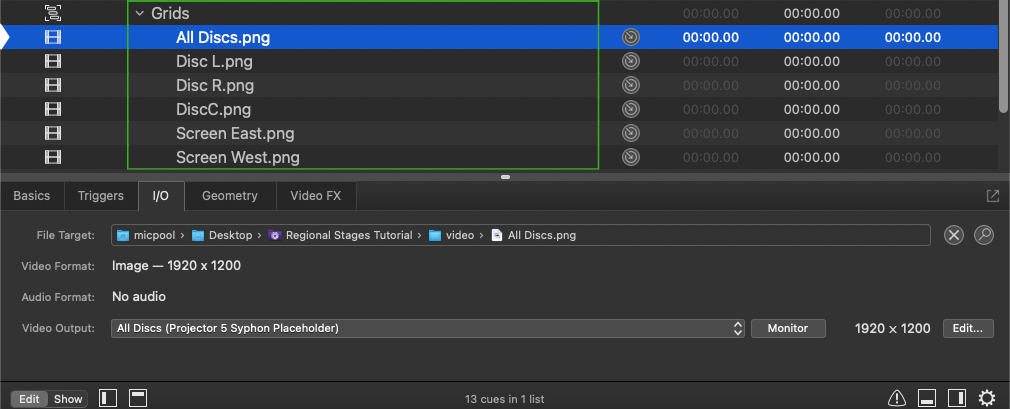Click the Monitor button
This screenshot has height=409, width=1010.
pyautogui.click(x=789, y=328)
